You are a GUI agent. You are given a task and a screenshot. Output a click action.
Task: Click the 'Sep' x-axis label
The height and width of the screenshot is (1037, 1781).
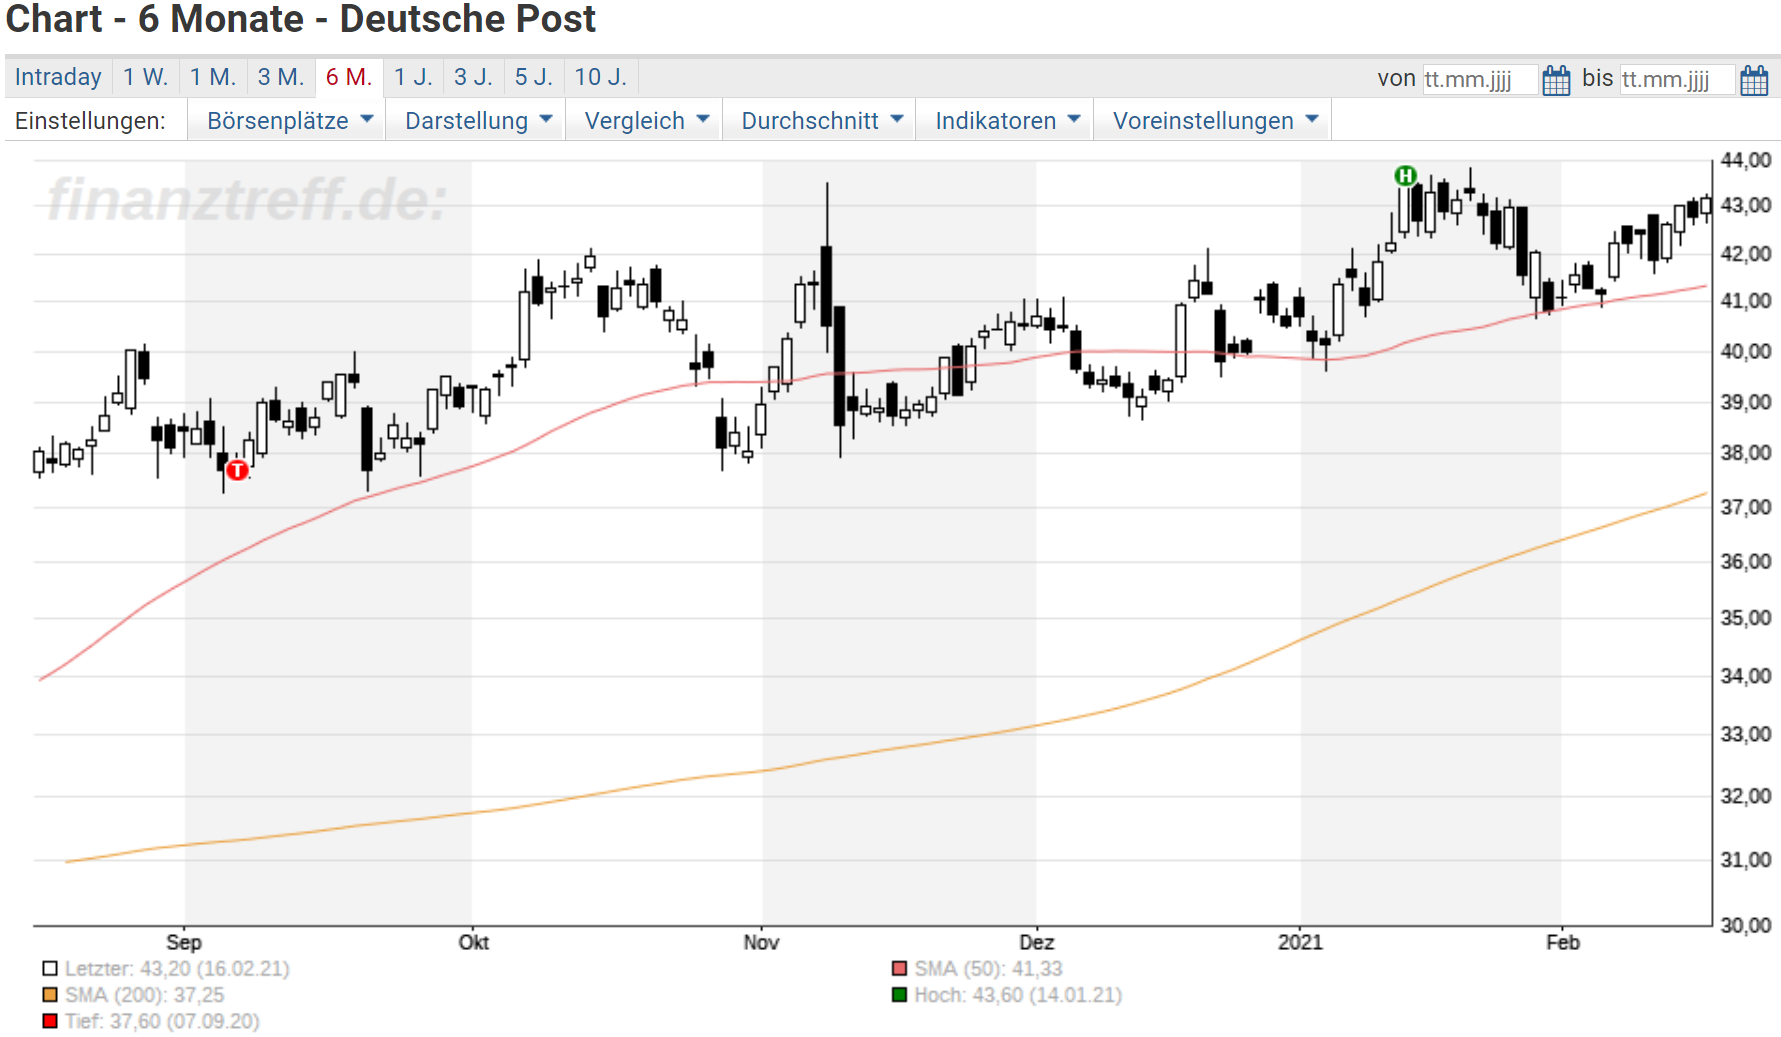(184, 942)
